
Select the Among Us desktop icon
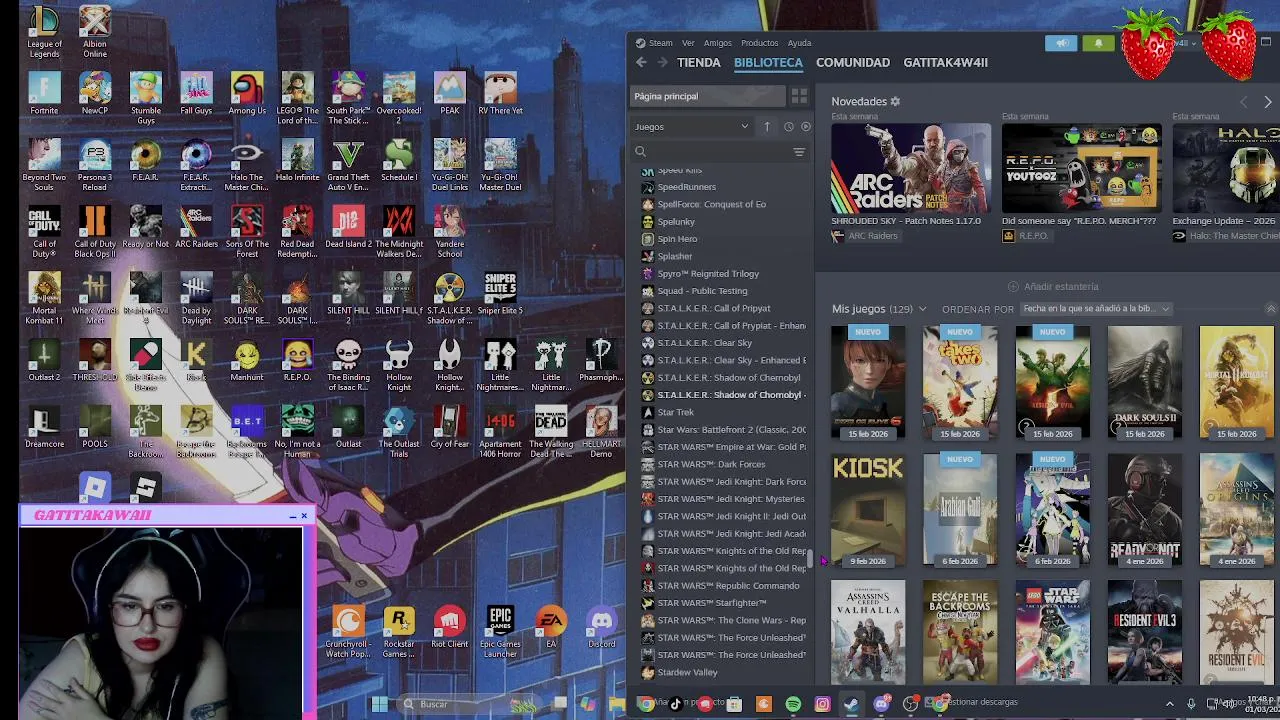pyautogui.click(x=247, y=94)
